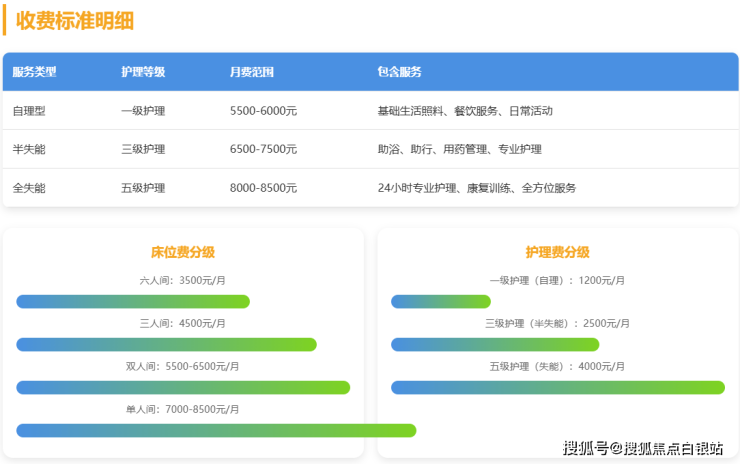The width and height of the screenshot is (740, 464).
Task: Click the 助浴、助行、用药管理 services cell
Action: click(x=459, y=149)
